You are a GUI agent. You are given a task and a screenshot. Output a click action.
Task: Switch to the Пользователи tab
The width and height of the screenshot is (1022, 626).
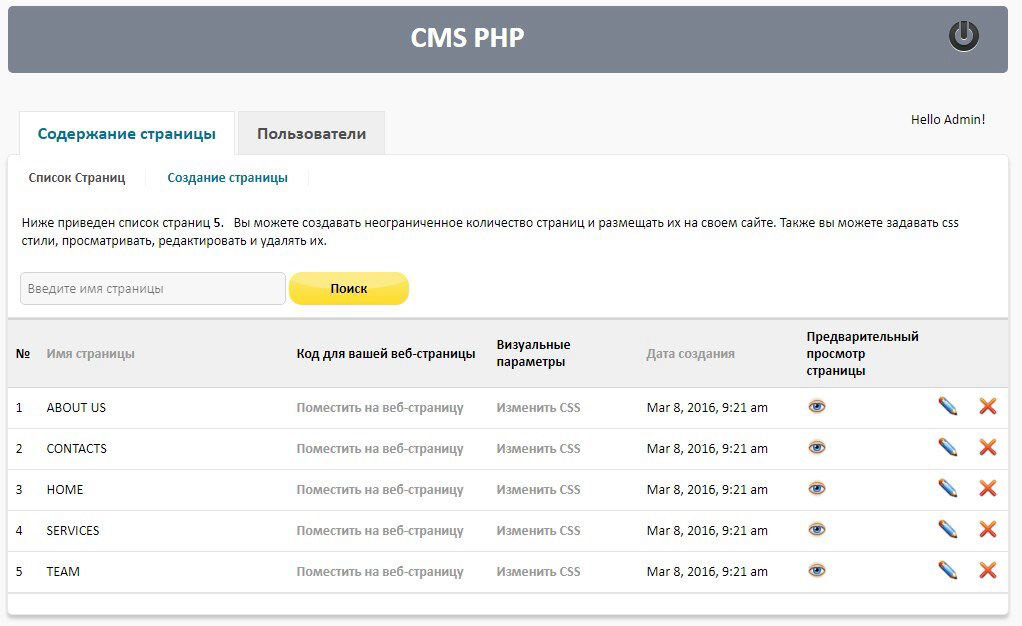tap(311, 134)
